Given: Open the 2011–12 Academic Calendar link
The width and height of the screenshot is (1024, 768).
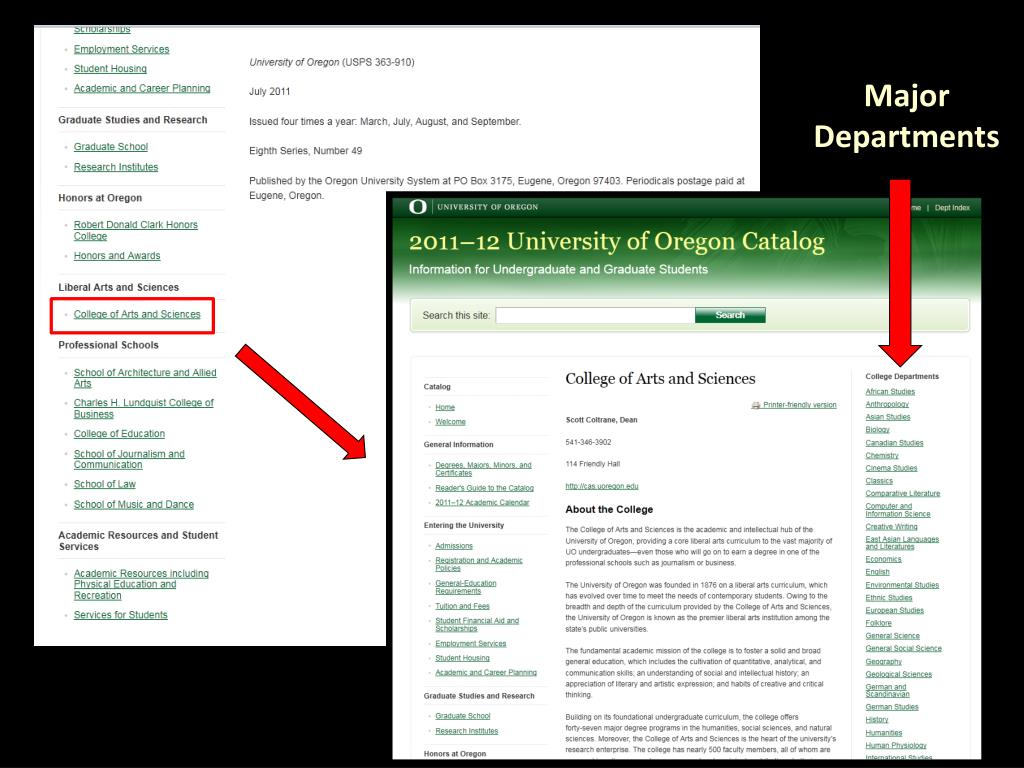Looking at the screenshot, I should click(482, 503).
